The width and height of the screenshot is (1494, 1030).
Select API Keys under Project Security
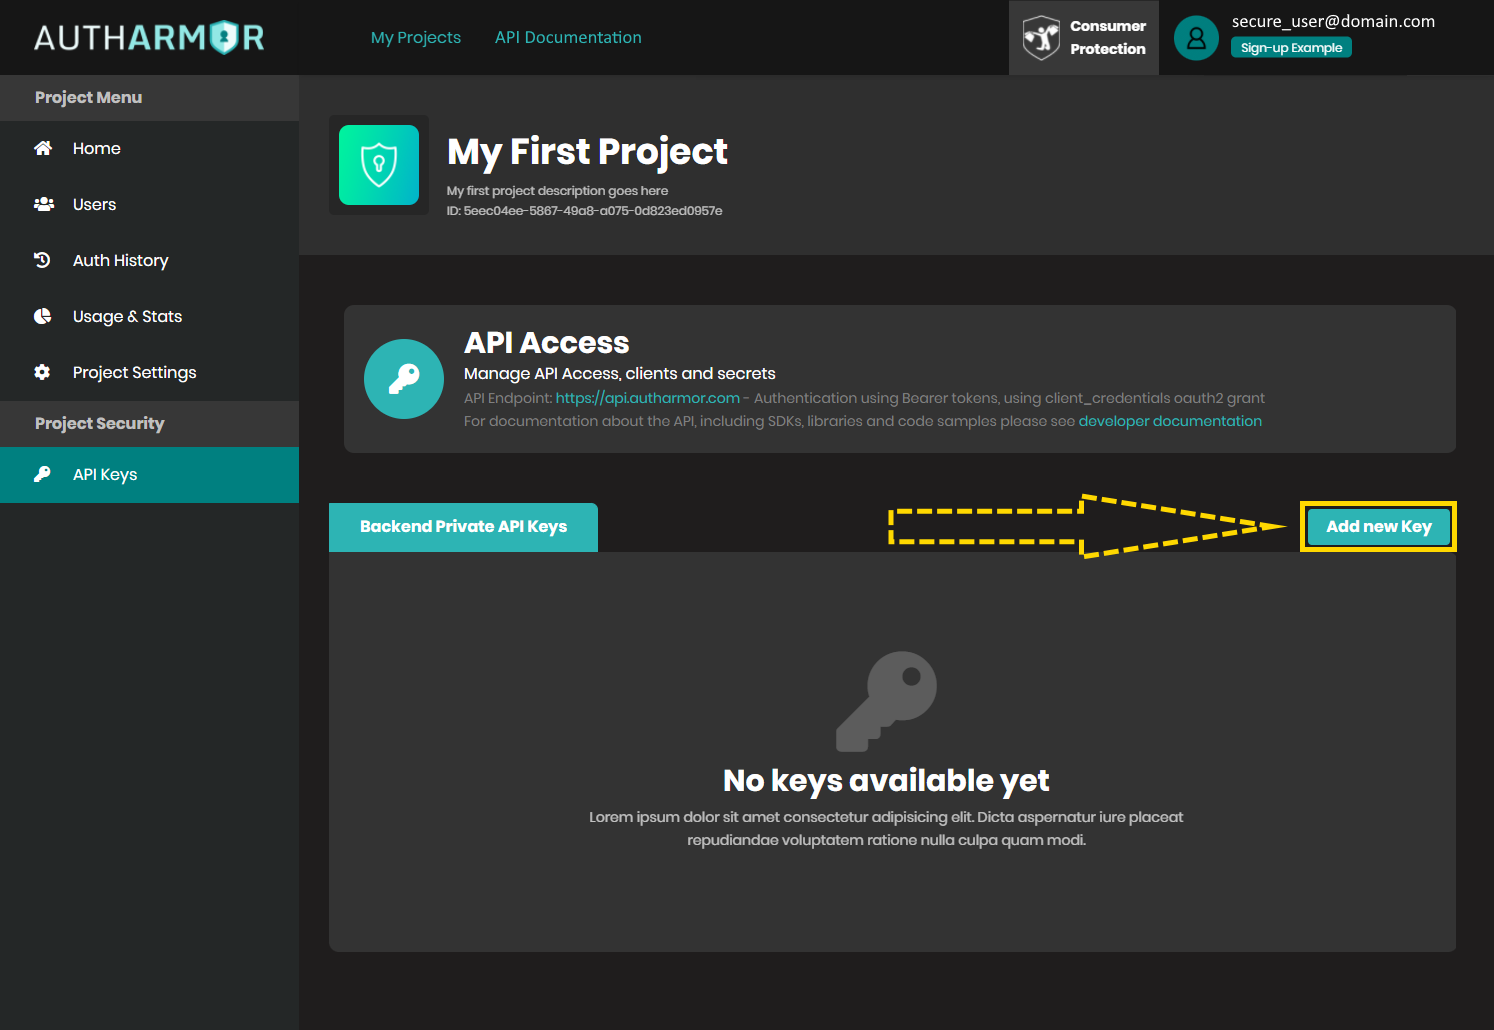pyautogui.click(x=149, y=474)
